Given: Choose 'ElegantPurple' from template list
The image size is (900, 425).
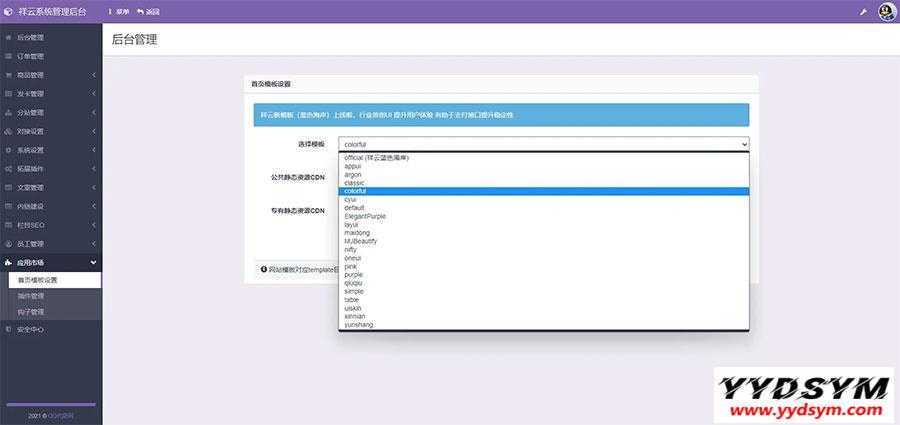Looking at the screenshot, I should (x=365, y=216).
